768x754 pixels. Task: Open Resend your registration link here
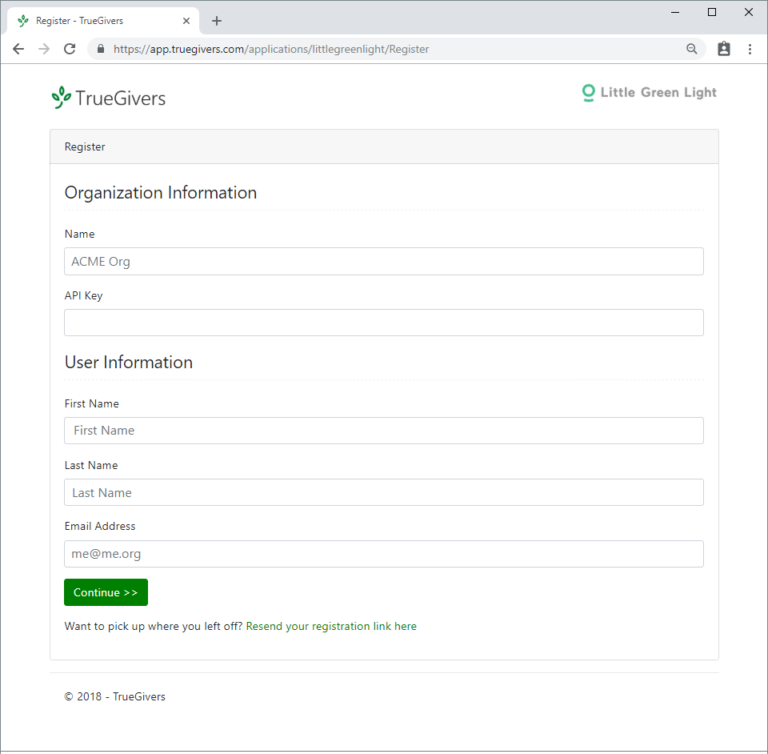[331, 627]
